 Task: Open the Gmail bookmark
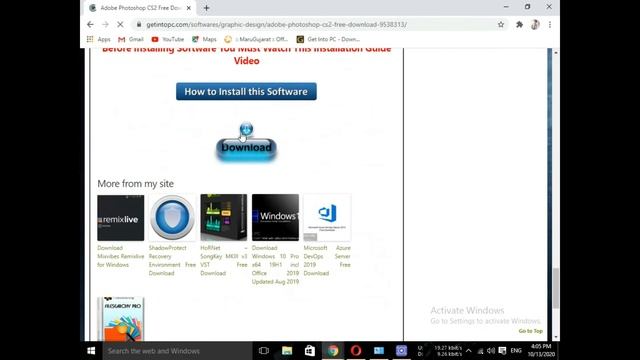(131, 39)
